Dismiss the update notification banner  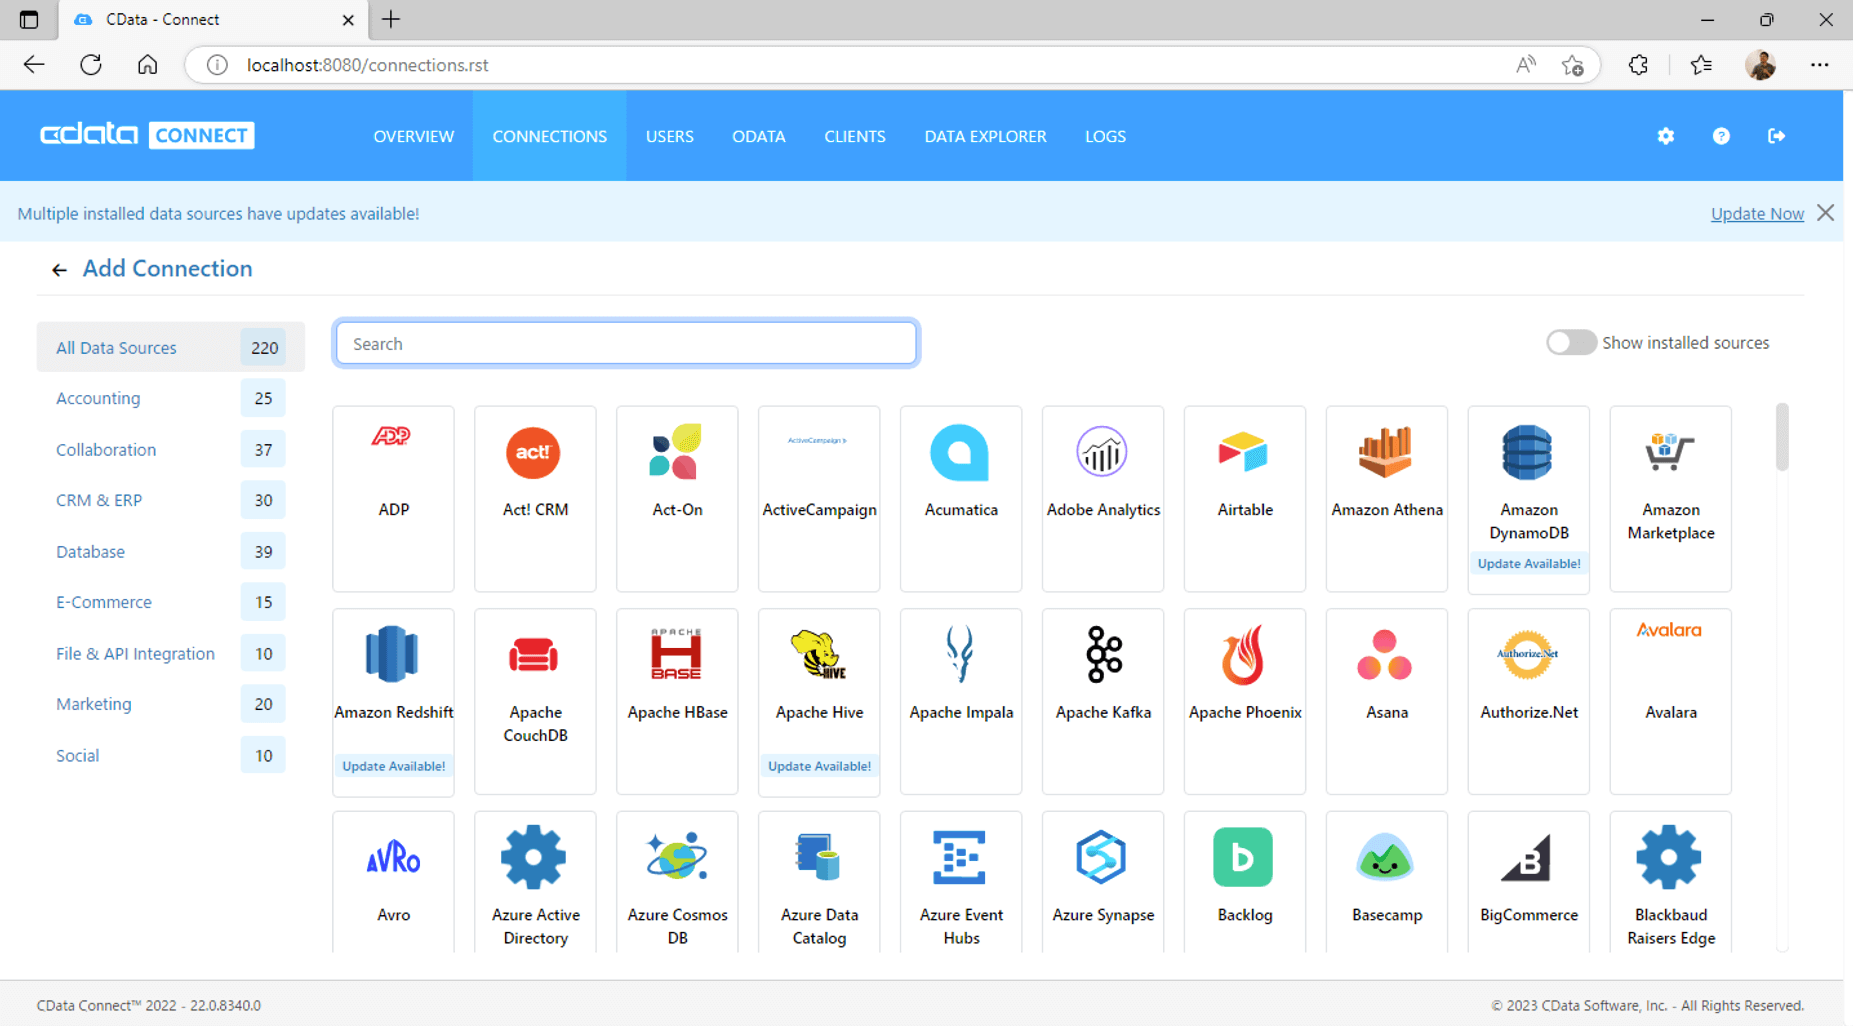pos(1826,213)
